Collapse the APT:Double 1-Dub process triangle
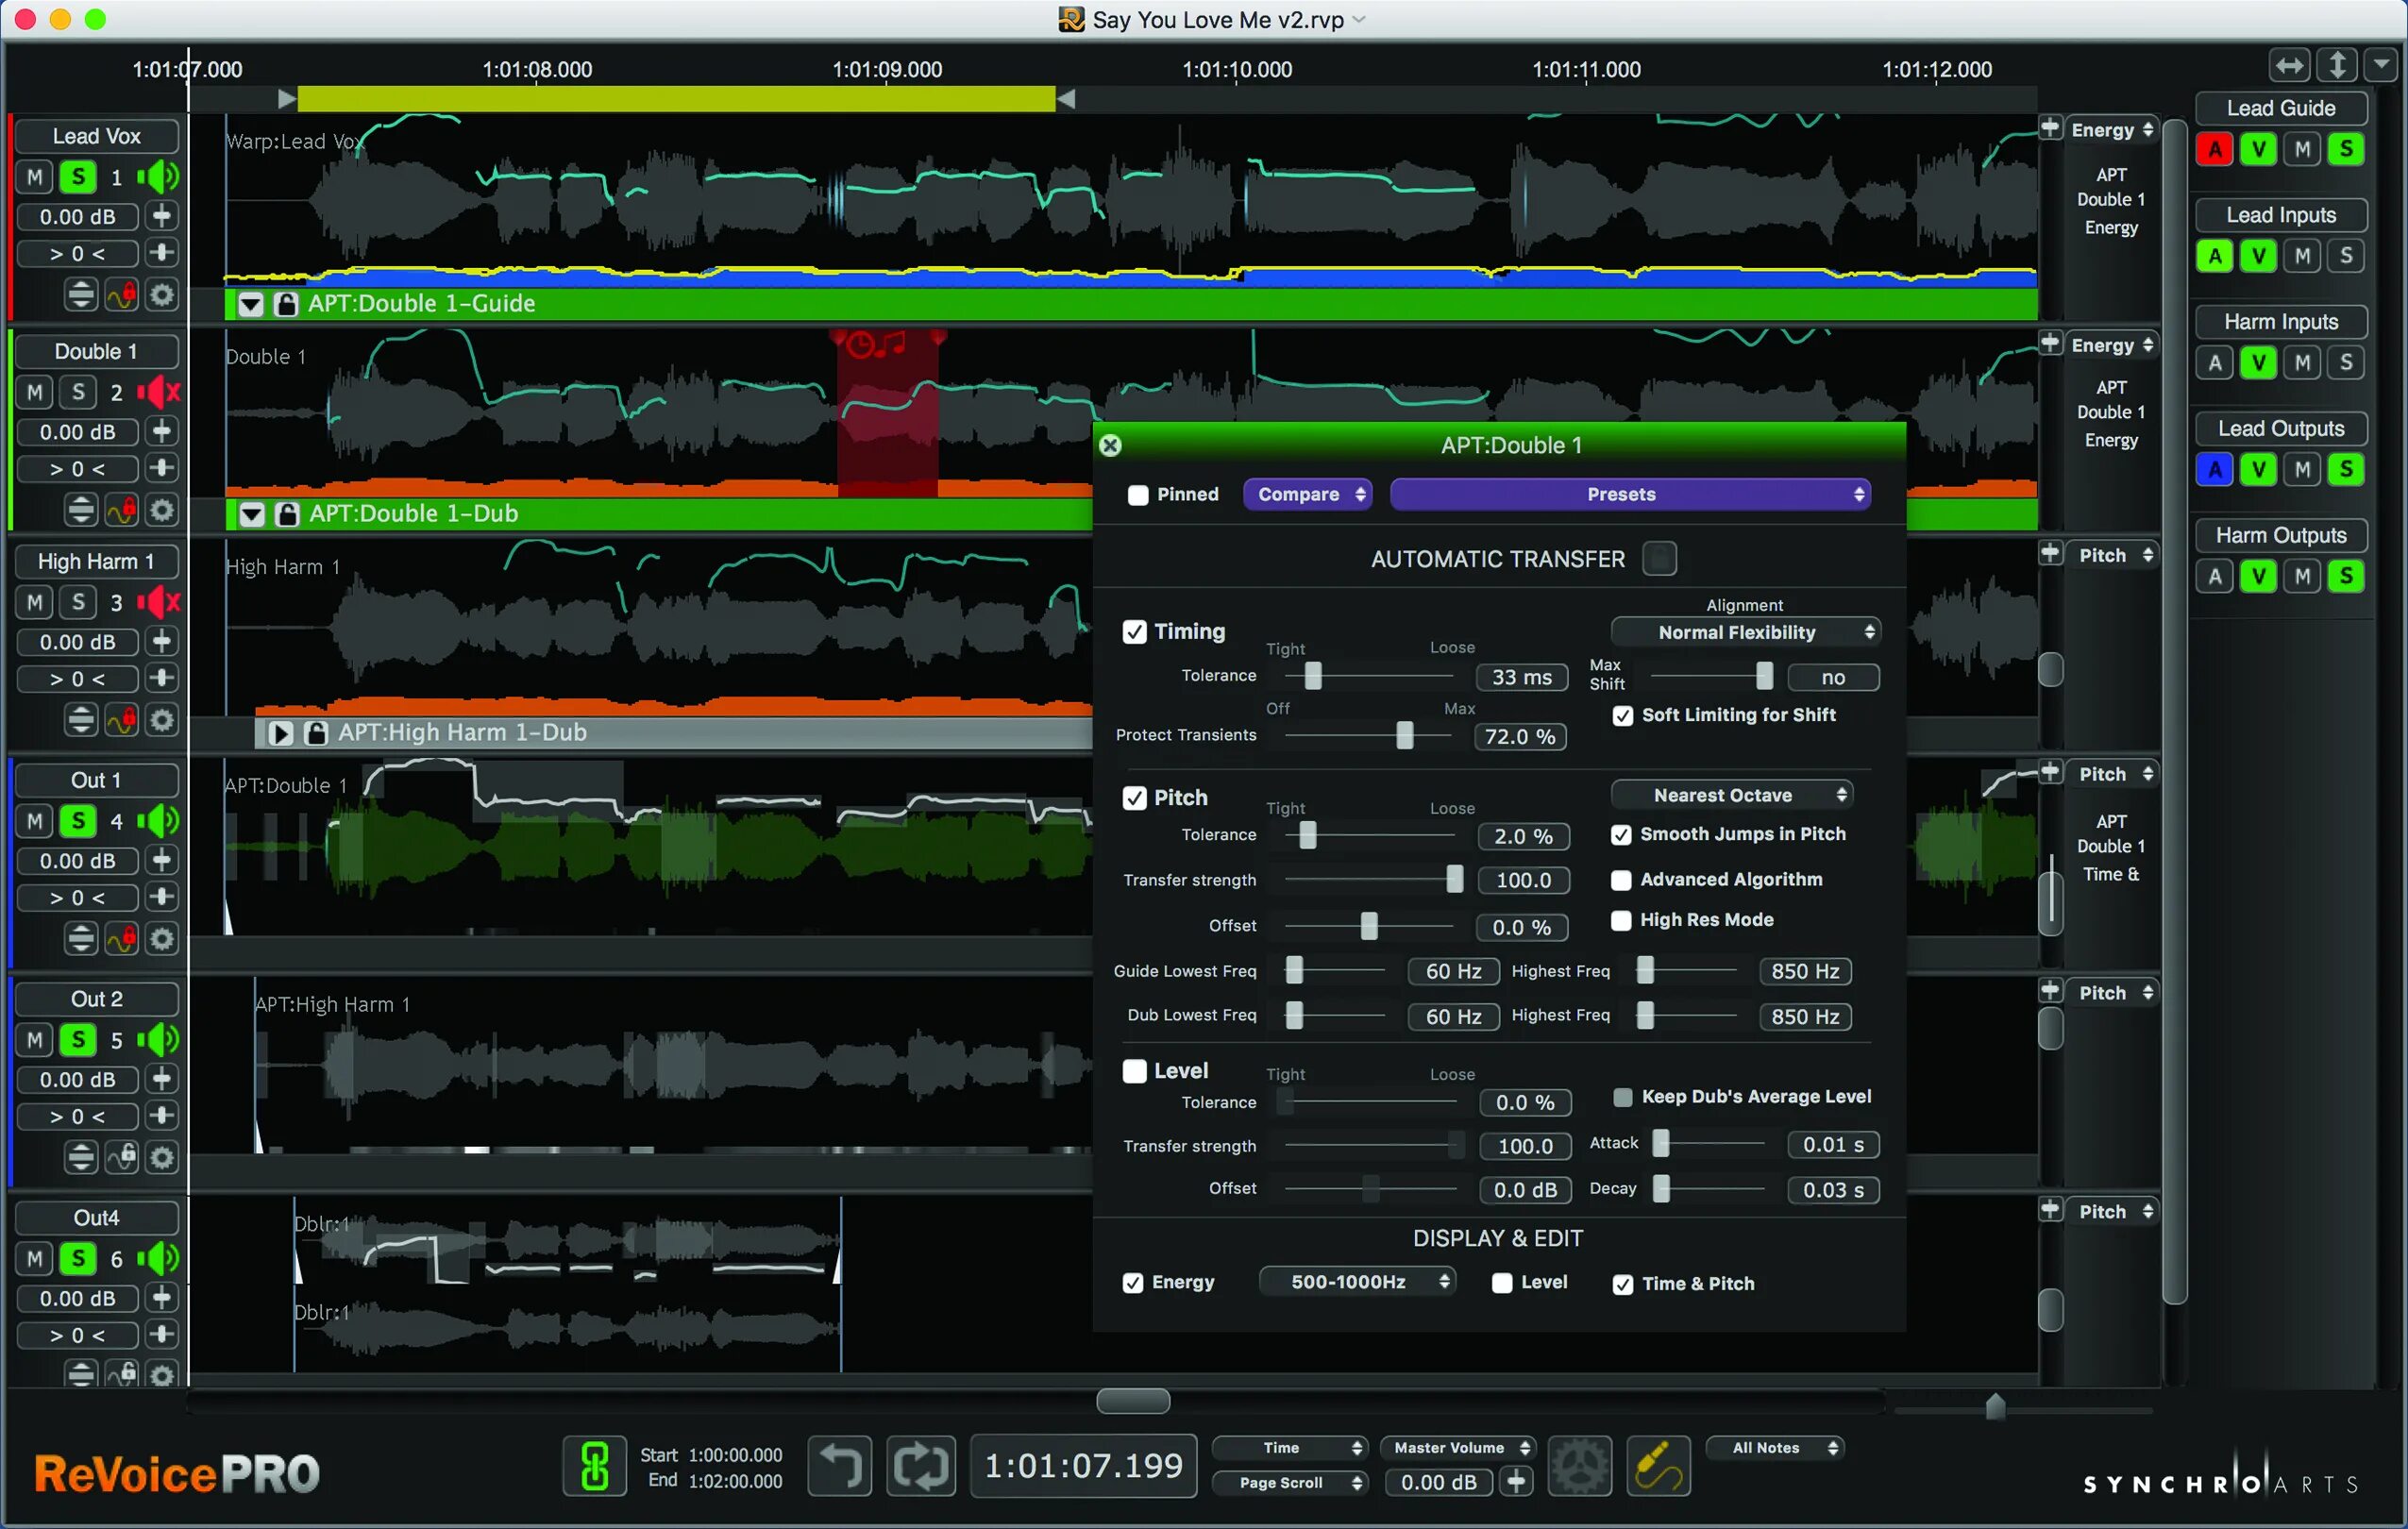 click(252, 514)
